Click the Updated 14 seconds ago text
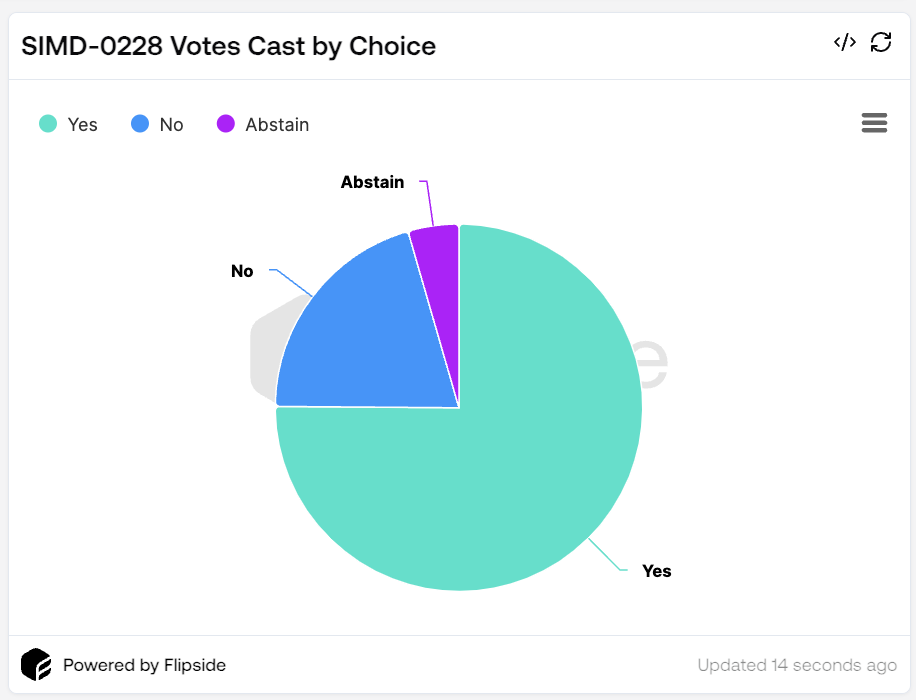 click(x=796, y=664)
